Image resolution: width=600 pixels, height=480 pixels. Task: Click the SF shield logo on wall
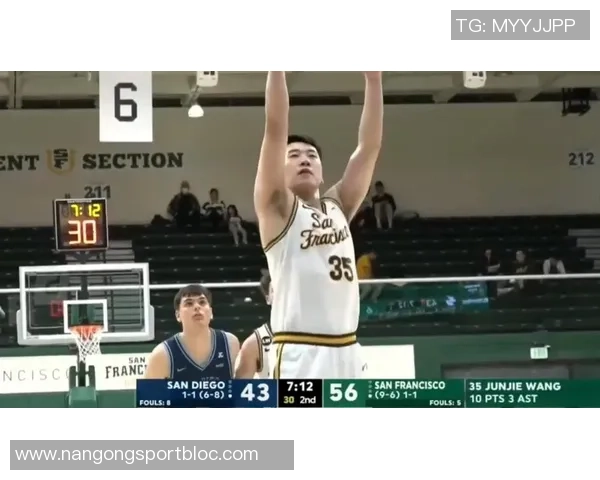click(x=61, y=161)
